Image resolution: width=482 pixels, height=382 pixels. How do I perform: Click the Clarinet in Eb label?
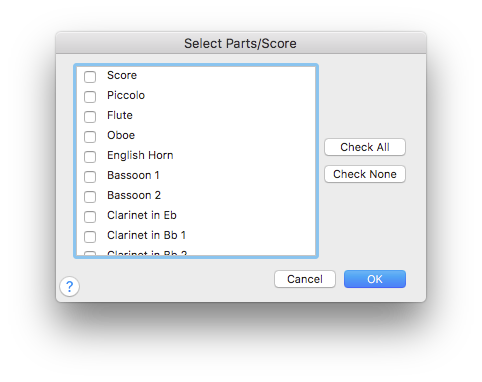click(142, 215)
